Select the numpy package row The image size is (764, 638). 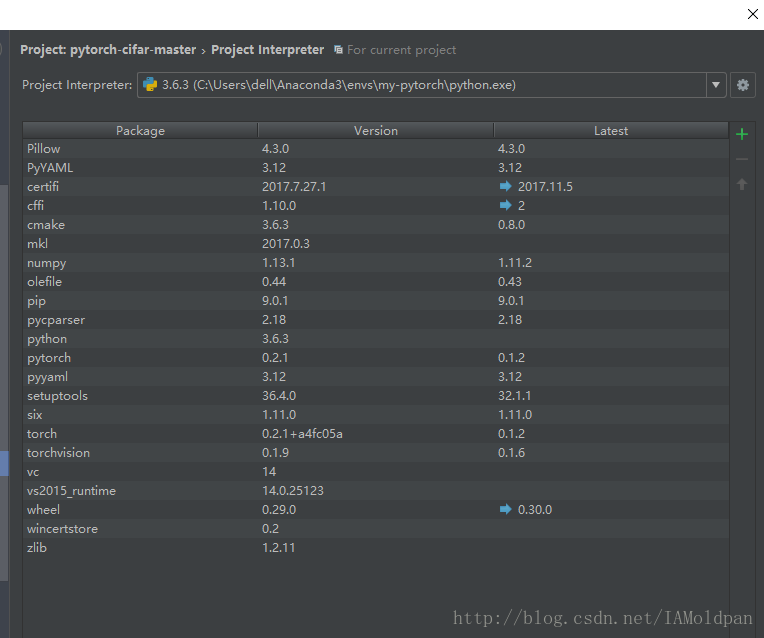coord(376,263)
